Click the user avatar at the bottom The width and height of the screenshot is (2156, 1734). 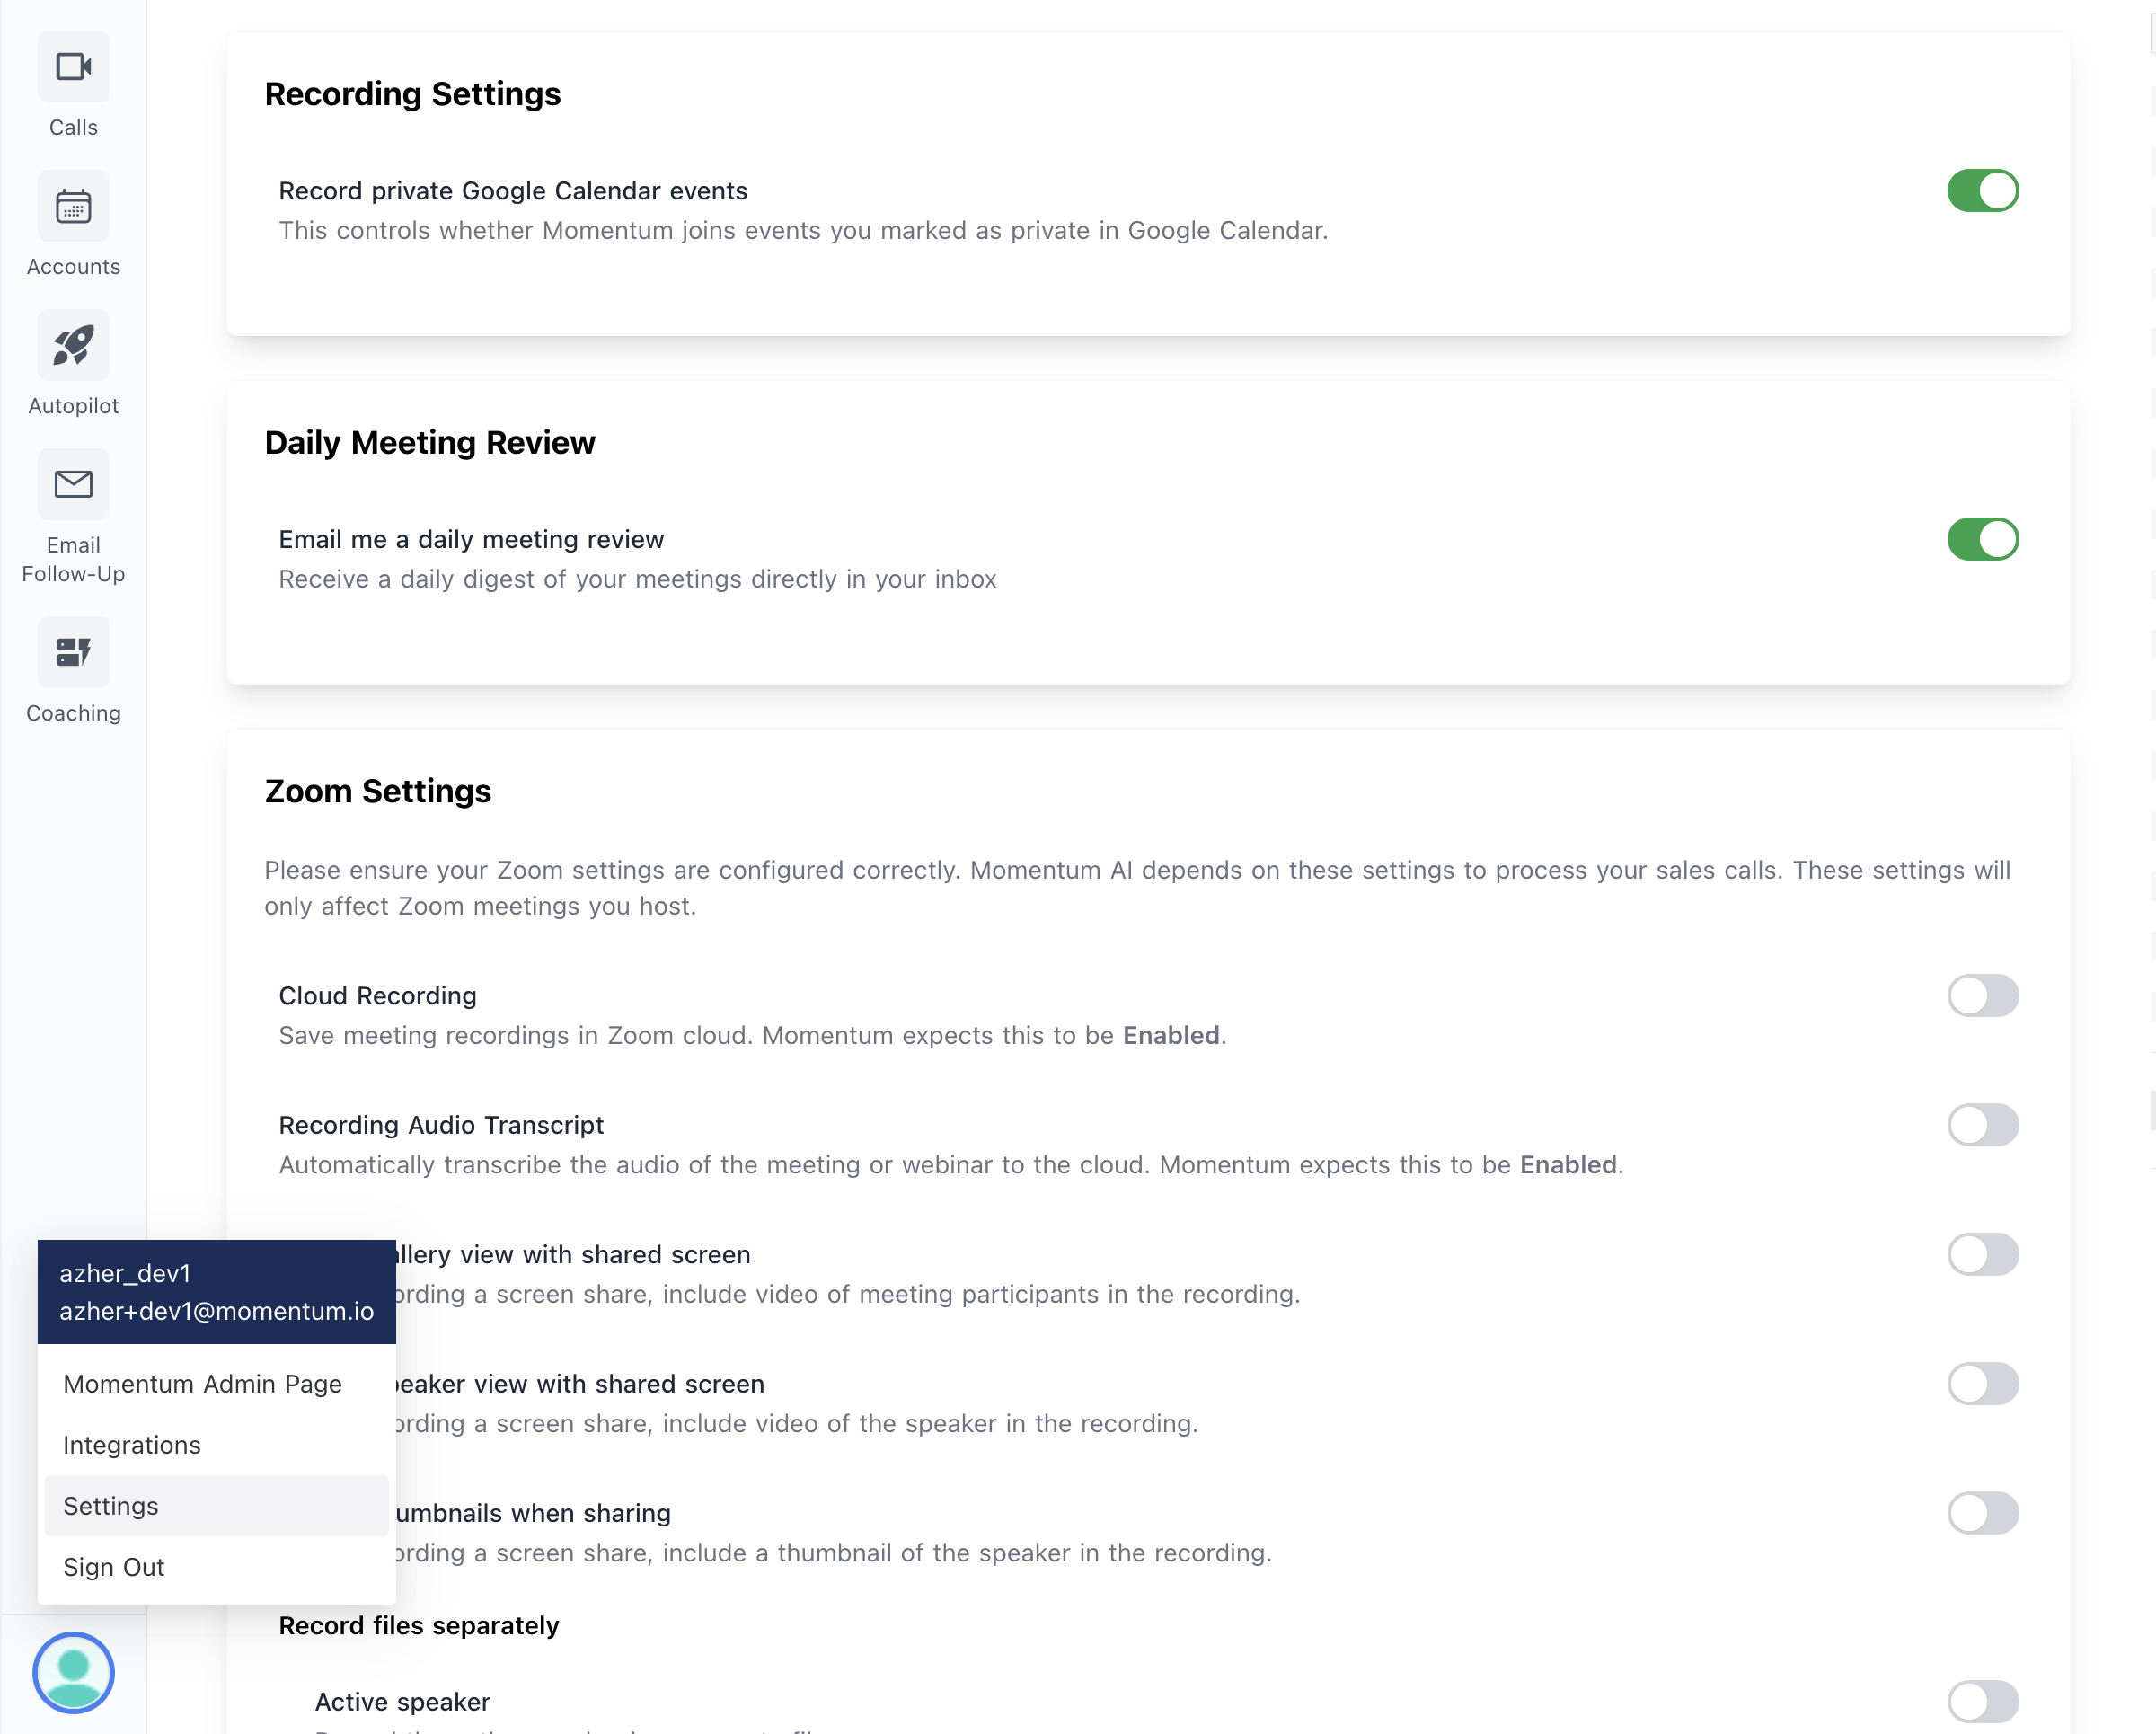(73, 1672)
